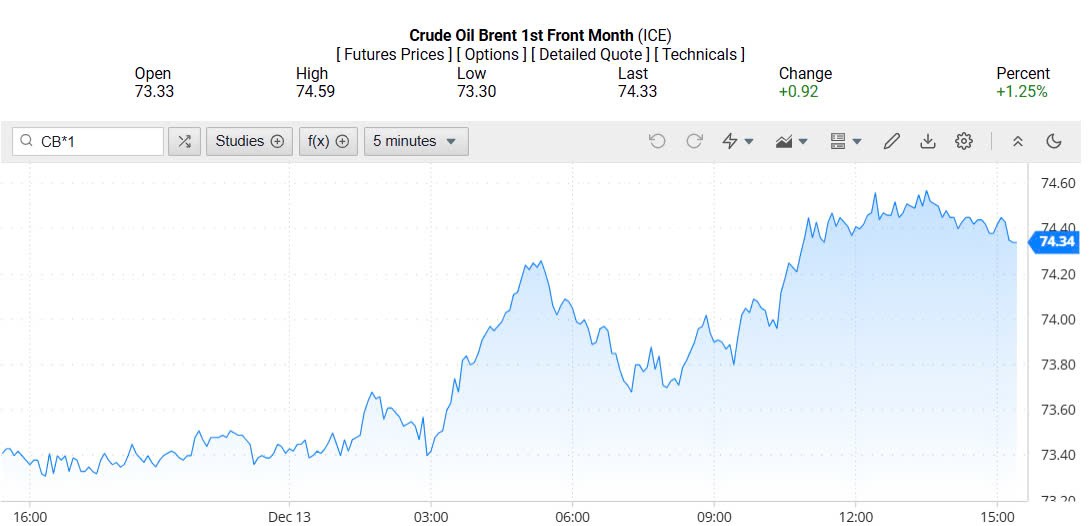
Task: Switch to the Technicals view
Action: point(699,55)
